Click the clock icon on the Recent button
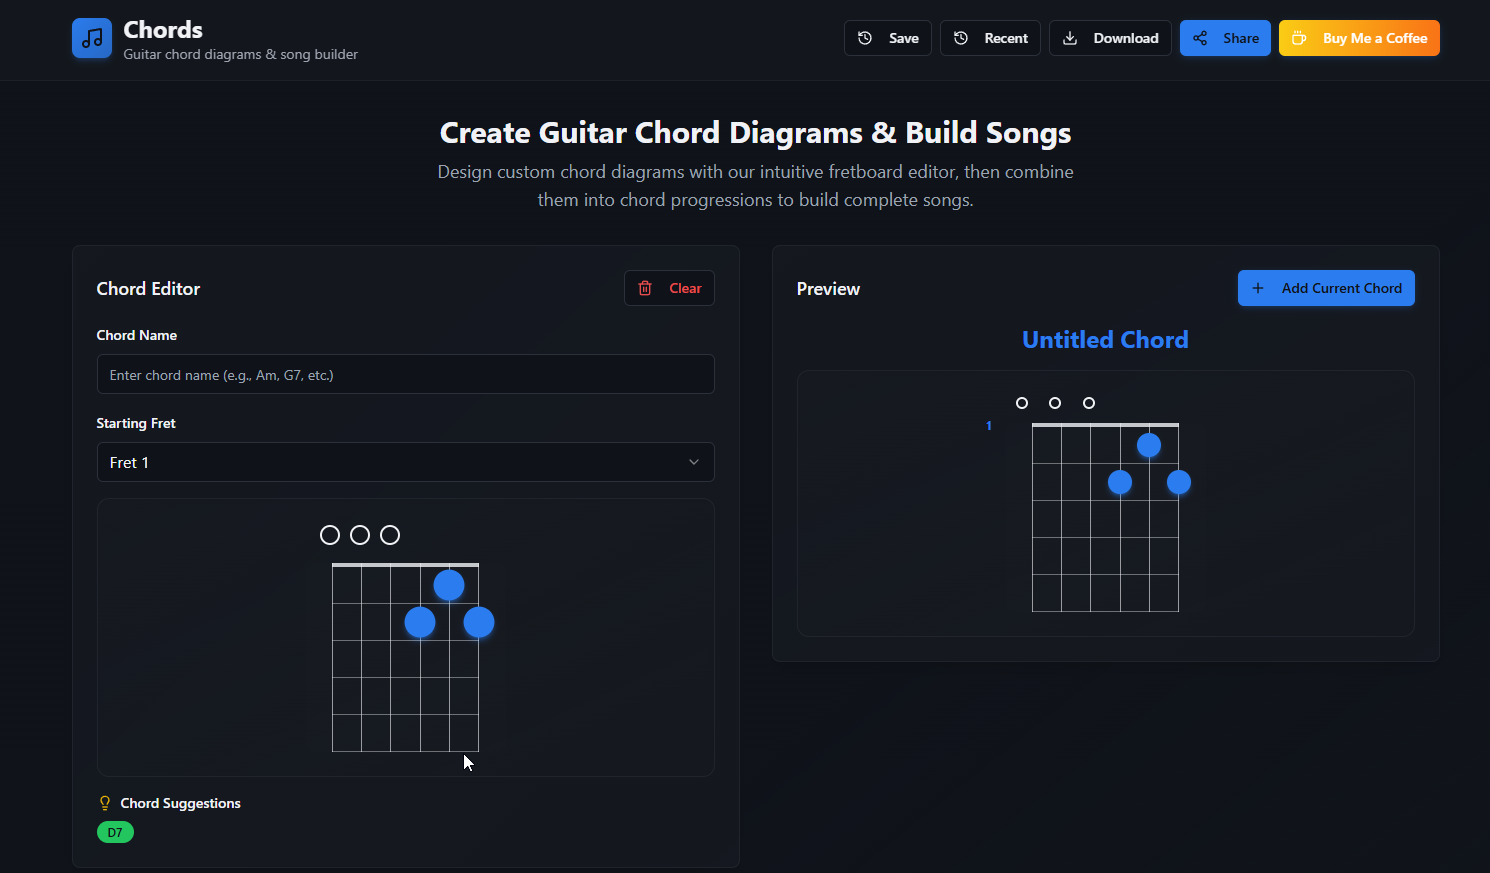This screenshot has height=873, width=1490. [962, 38]
